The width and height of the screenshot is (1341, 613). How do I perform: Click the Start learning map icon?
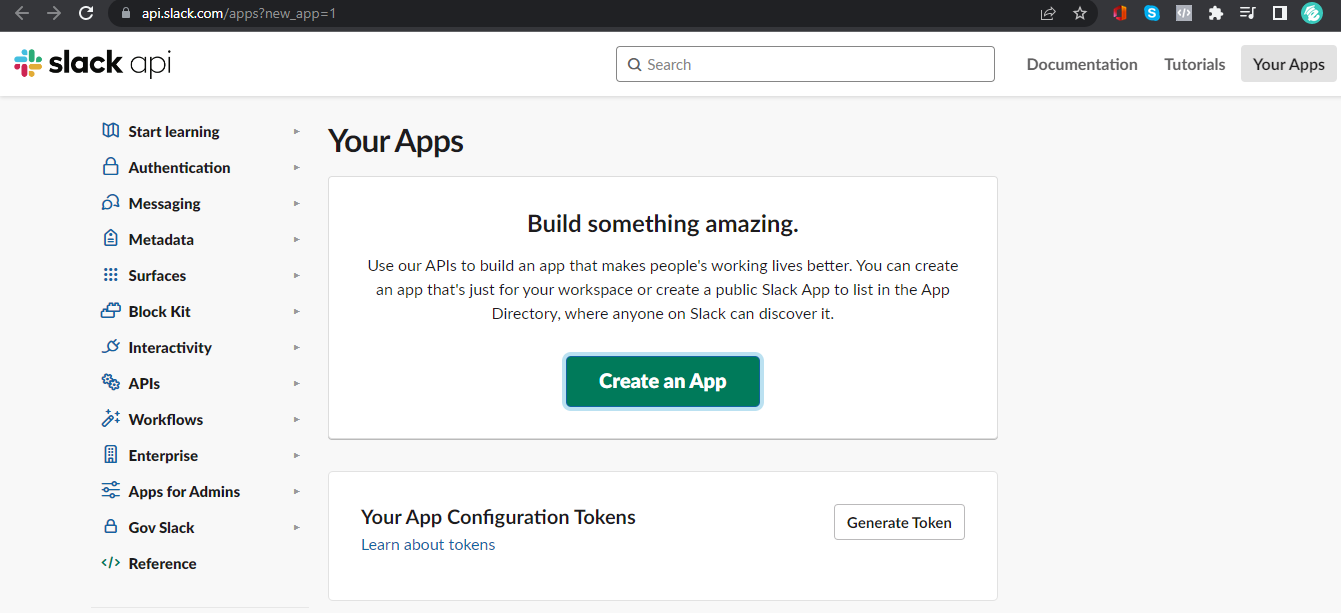(x=111, y=131)
